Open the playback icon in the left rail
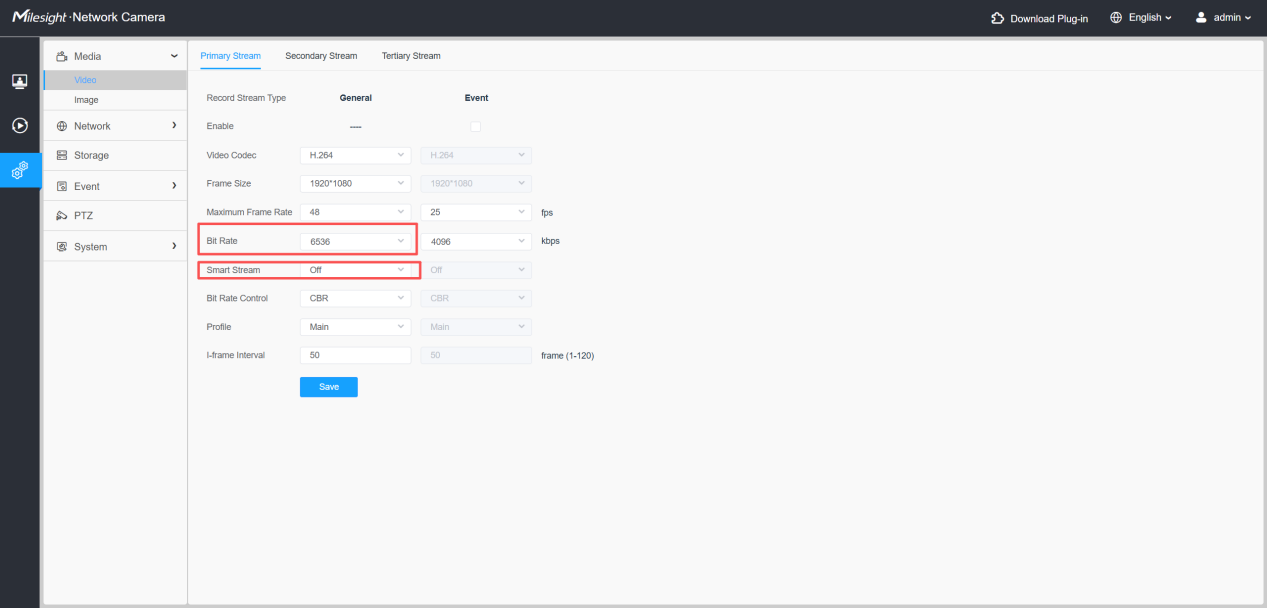This screenshot has height=608, width=1267. click(19, 126)
